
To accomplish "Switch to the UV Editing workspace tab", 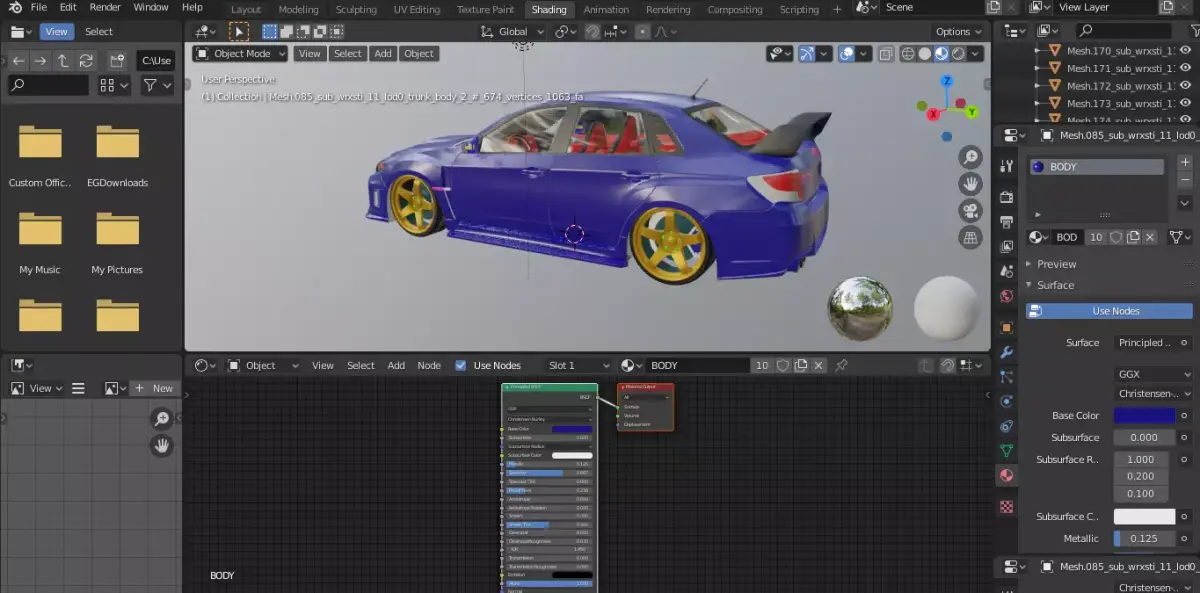I will coord(417,9).
